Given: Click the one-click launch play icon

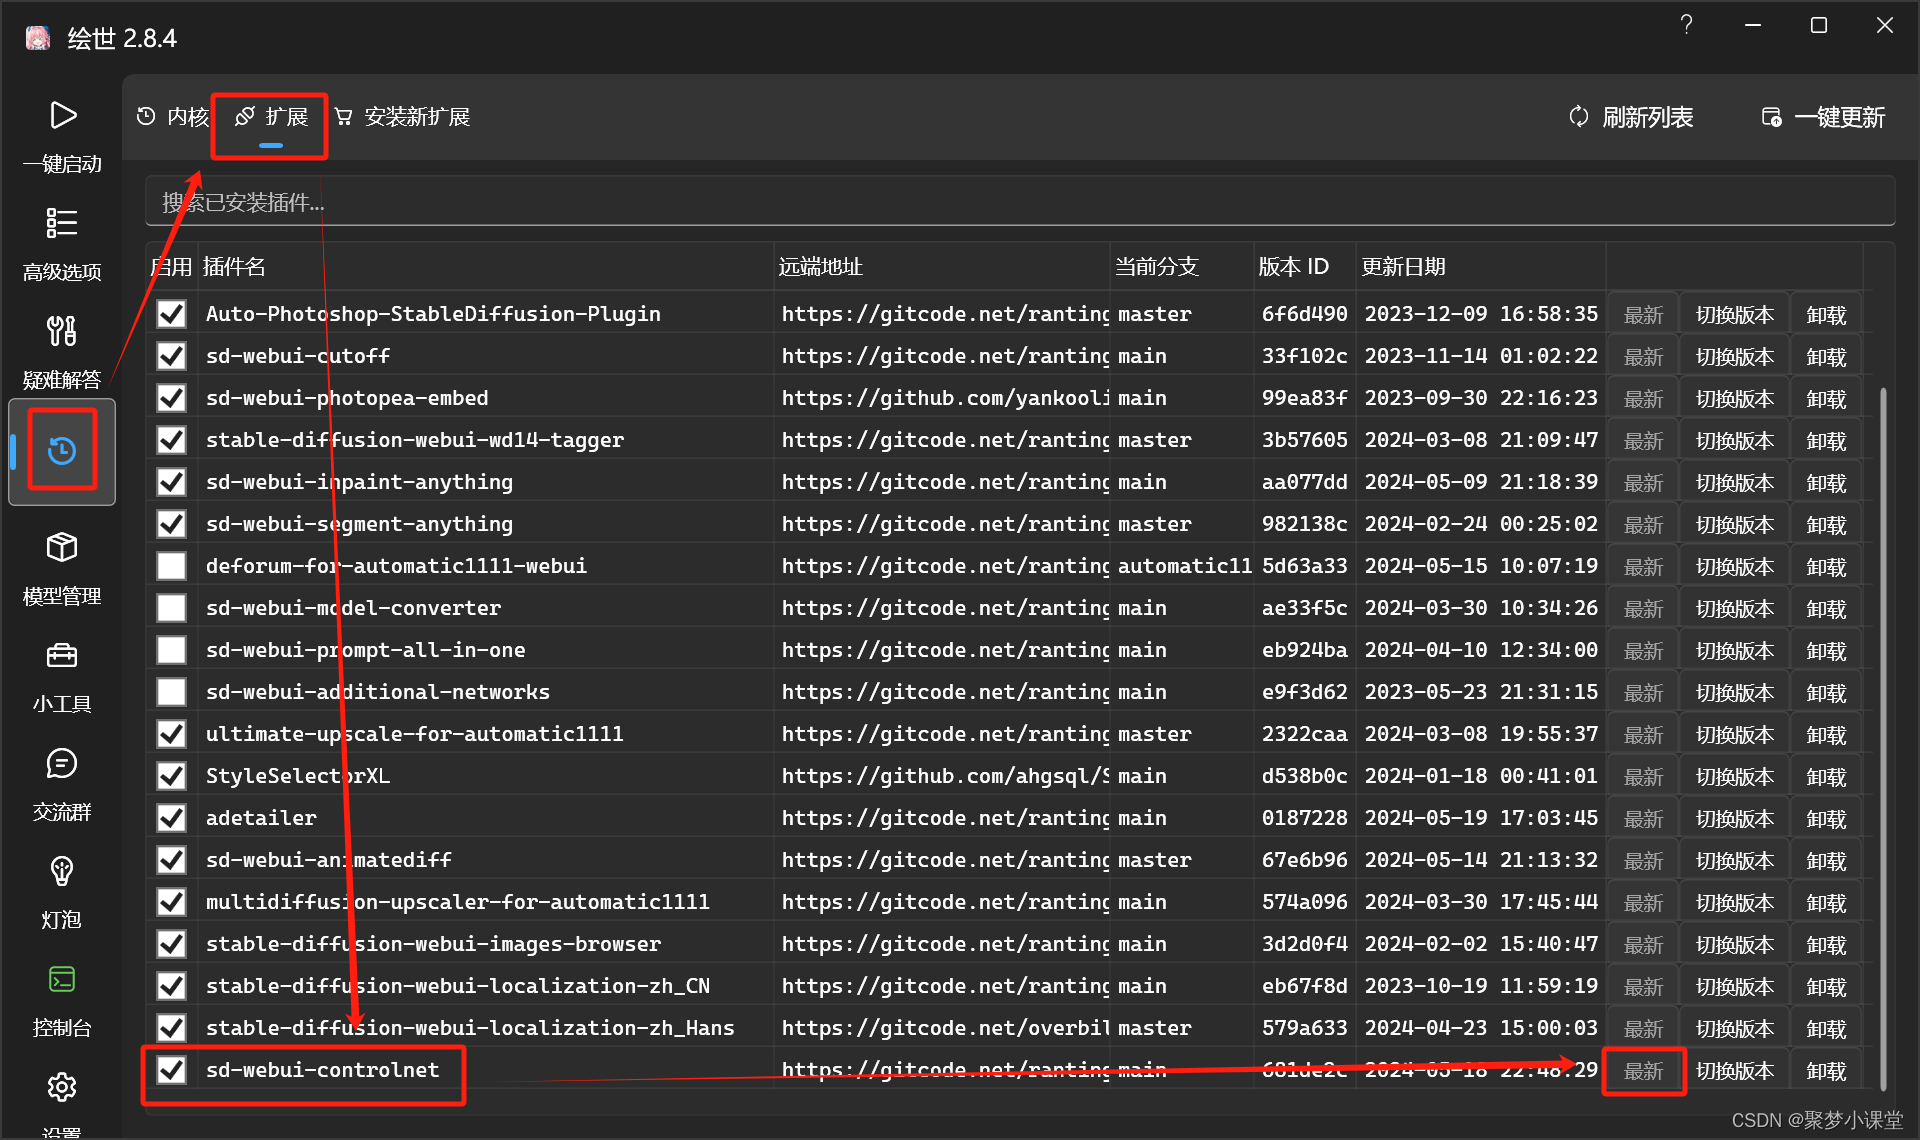Looking at the screenshot, I should tap(62, 116).
